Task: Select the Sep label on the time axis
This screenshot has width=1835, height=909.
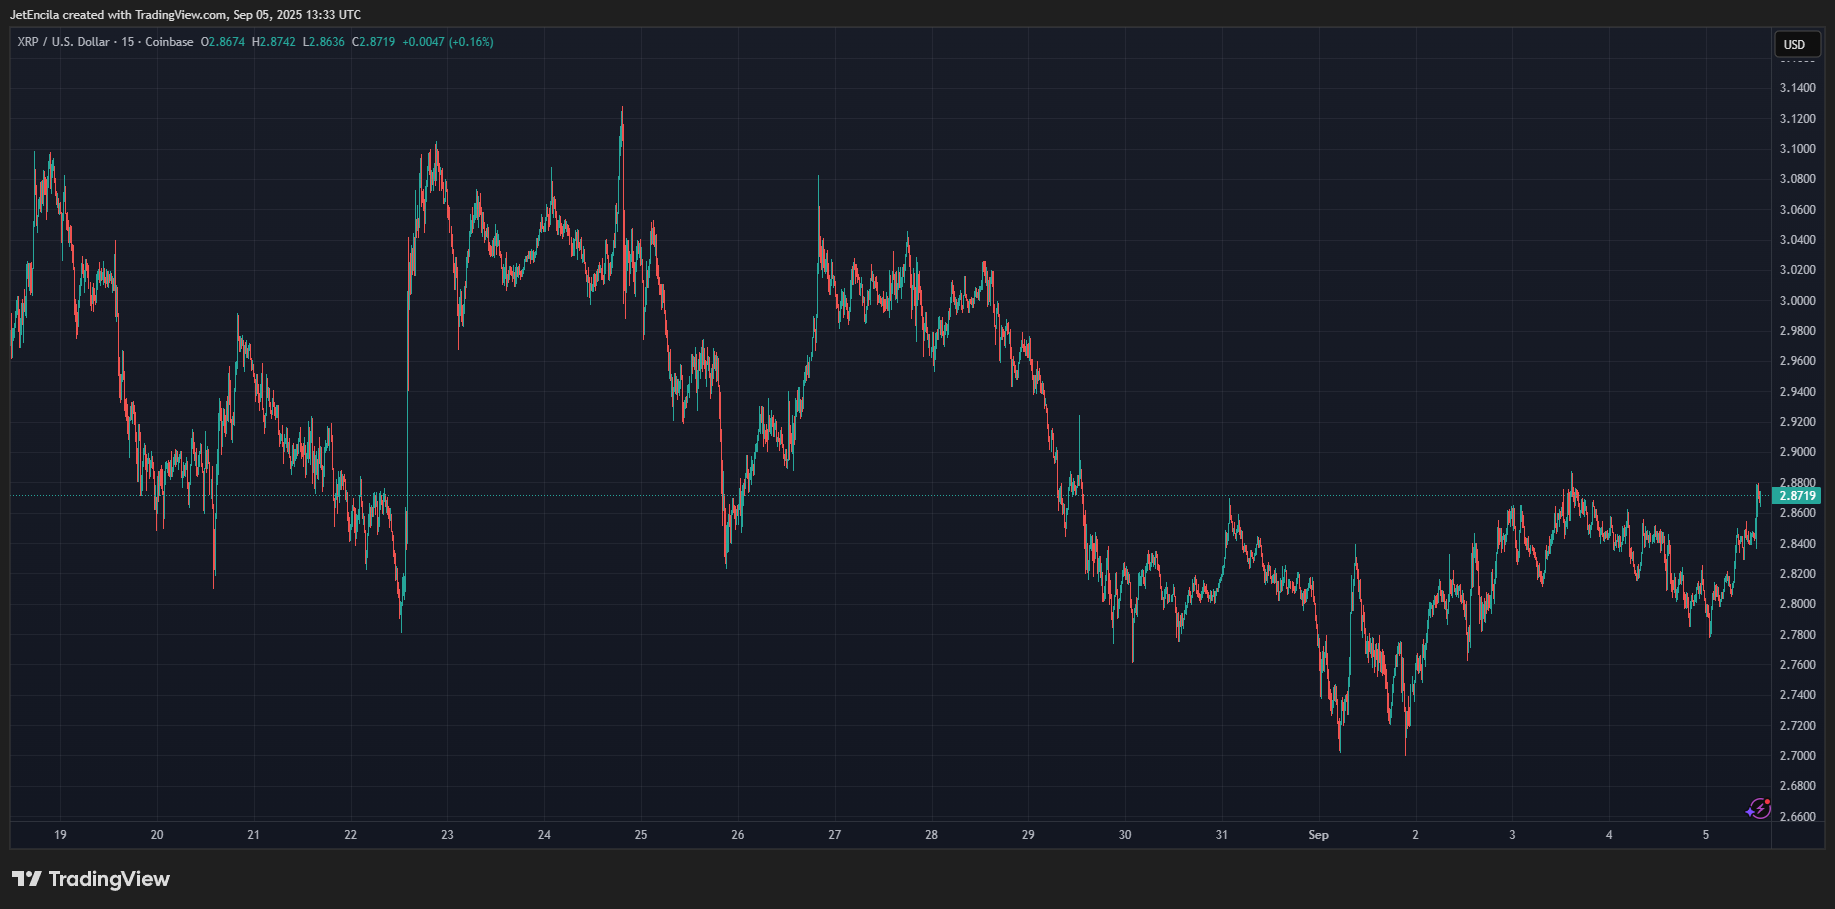Action: click(1317, 834)
